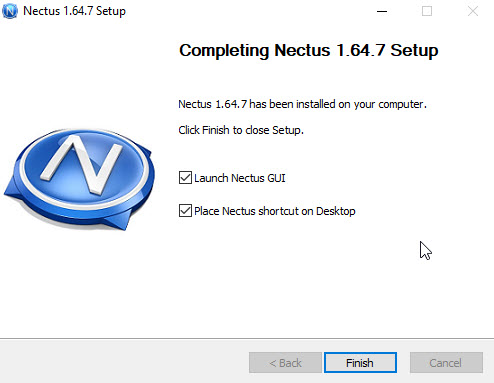494x383 pixels.
Task: Click the disabled Cancel button
Action: pyautogui.click(x=446, y=362)
